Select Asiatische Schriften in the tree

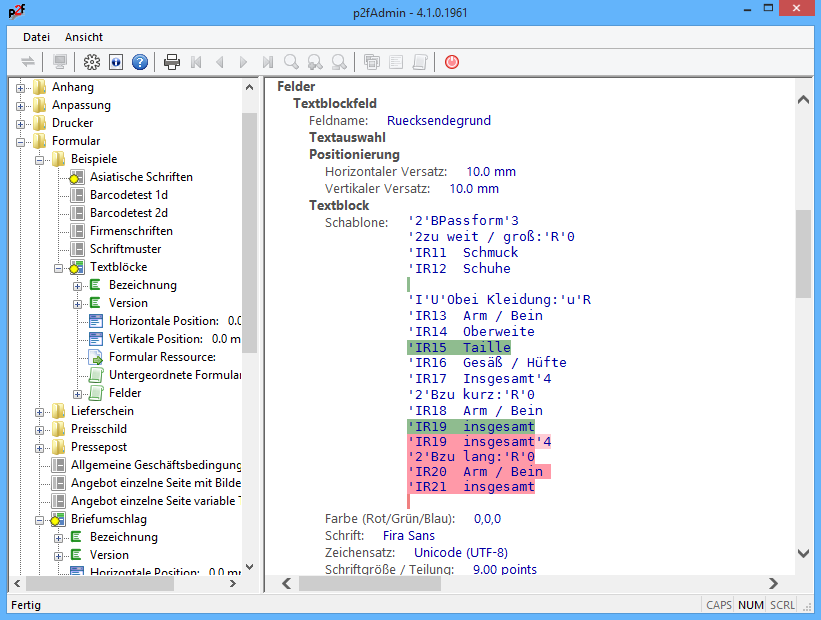[x=141, y=177]
